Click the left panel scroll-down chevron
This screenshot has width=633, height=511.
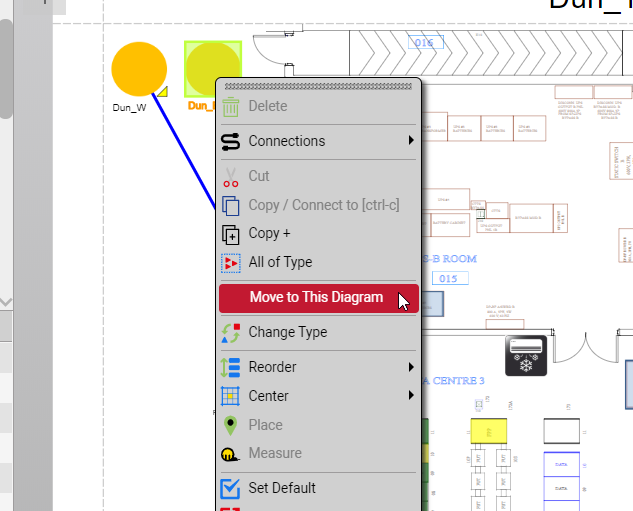coord(6,301)
